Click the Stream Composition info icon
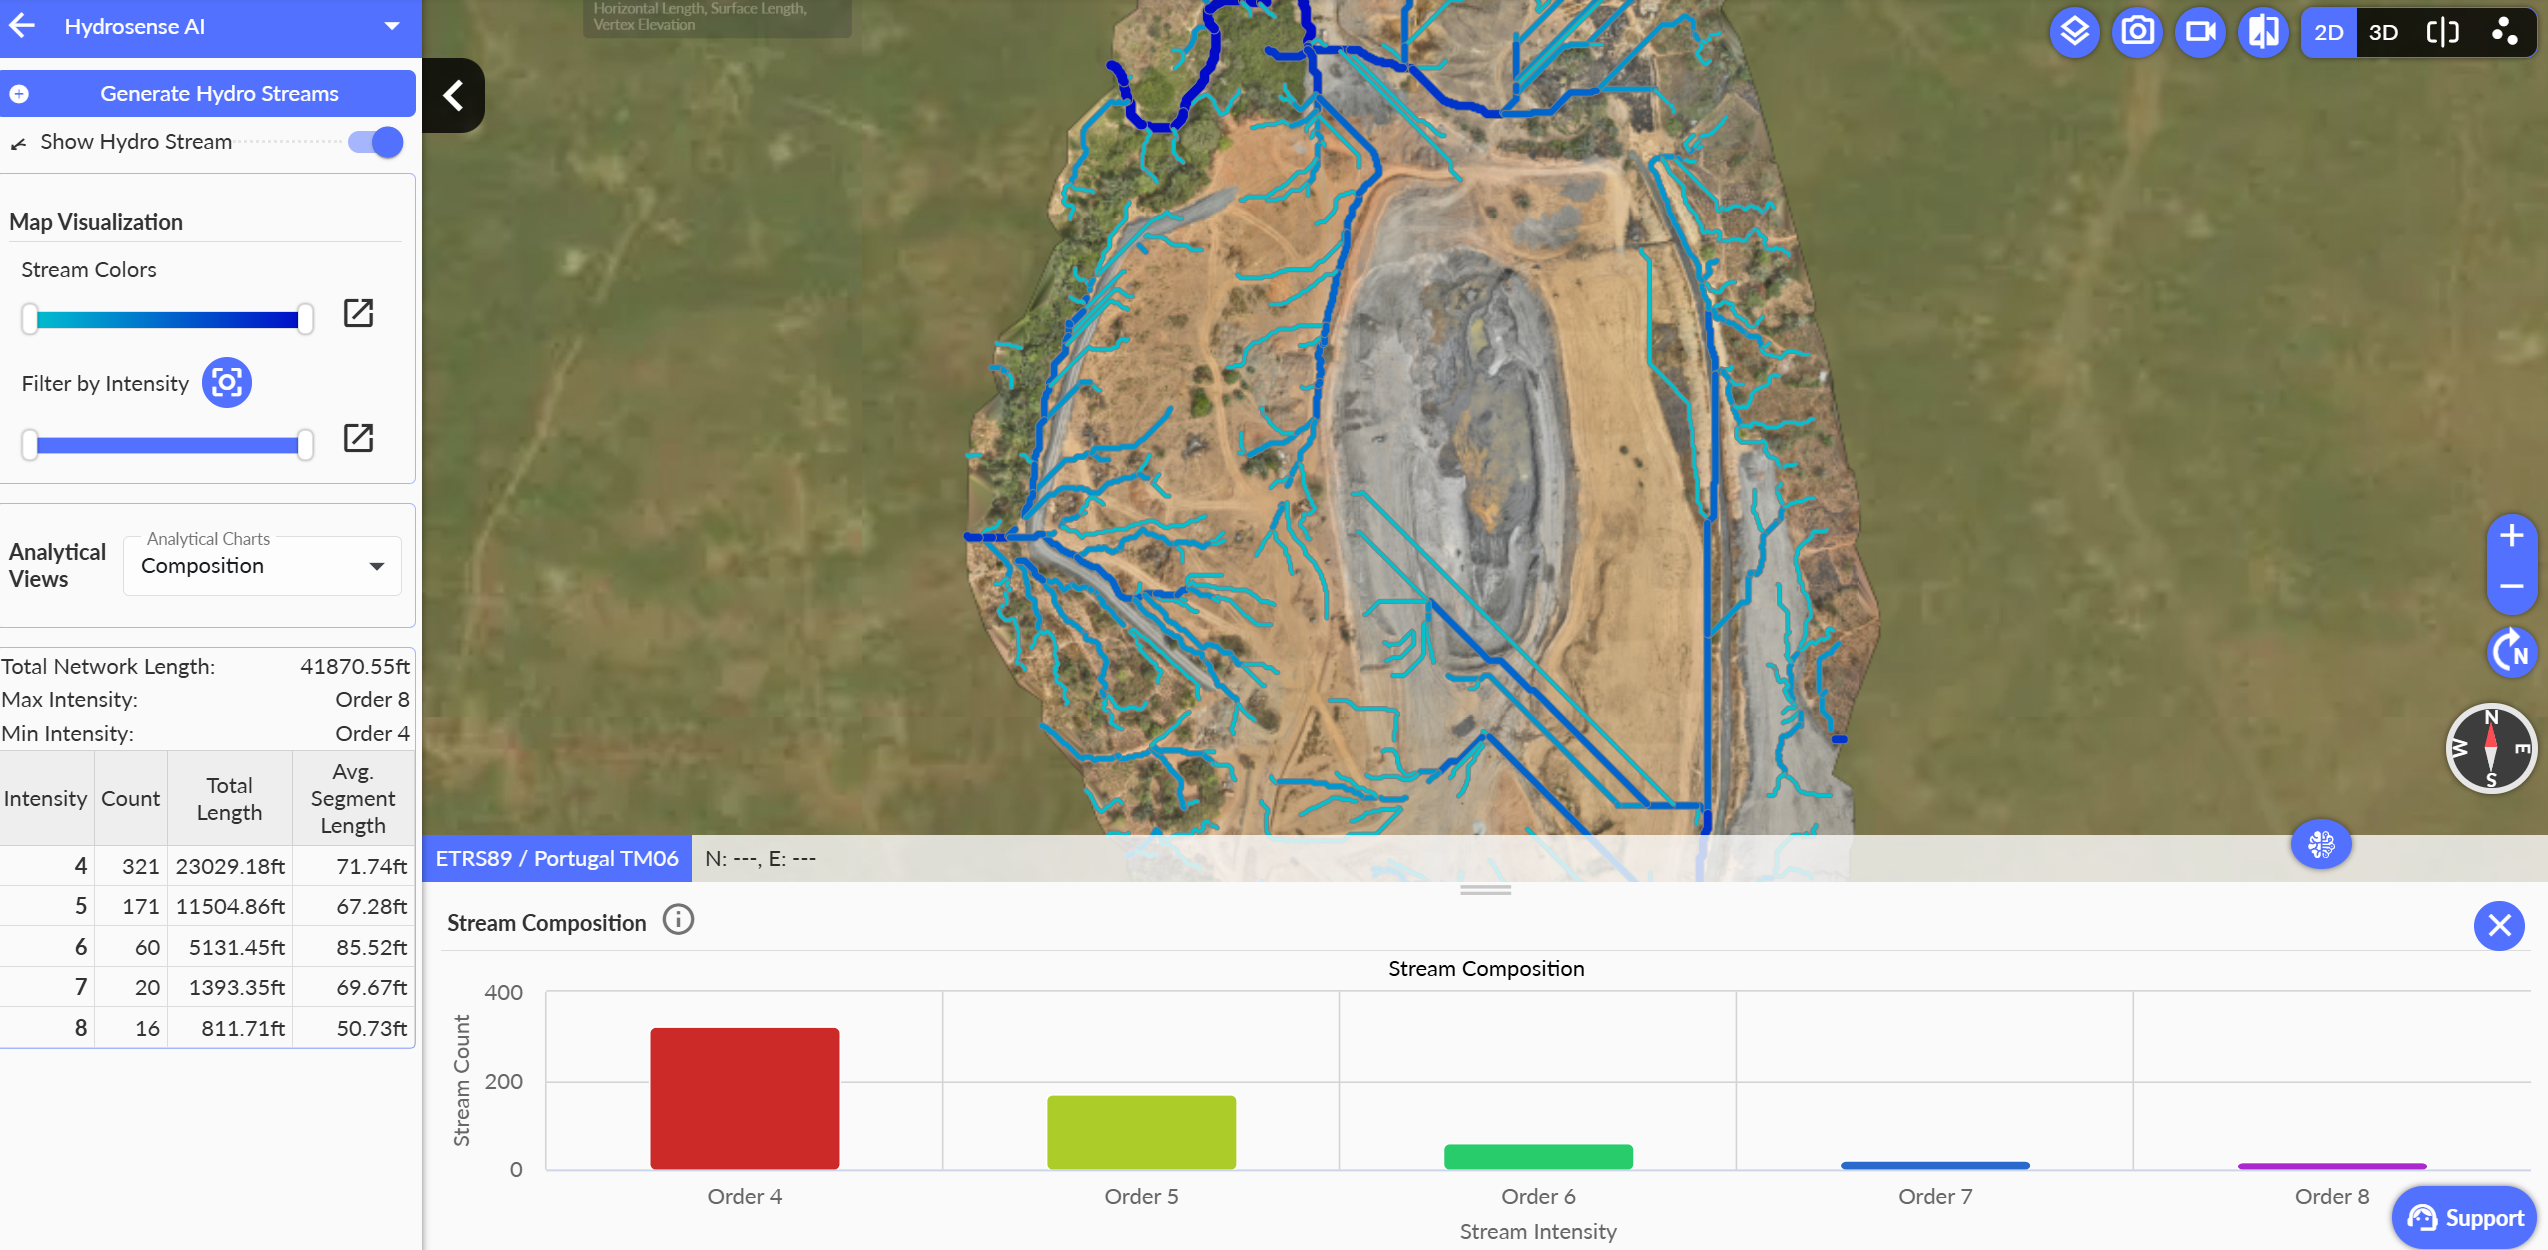The width and height of the screenshot is (2548, 1250). click(678, 920)
